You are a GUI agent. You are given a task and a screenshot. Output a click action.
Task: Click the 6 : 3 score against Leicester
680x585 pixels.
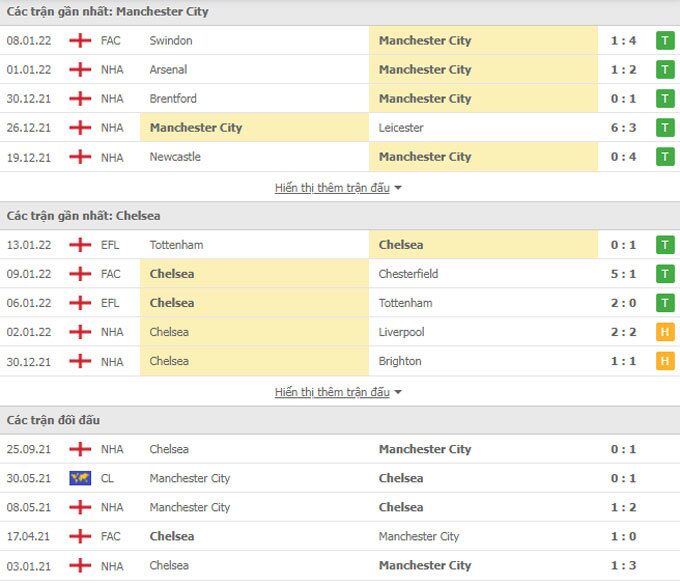pyautogui.click(x=621, y=128)
